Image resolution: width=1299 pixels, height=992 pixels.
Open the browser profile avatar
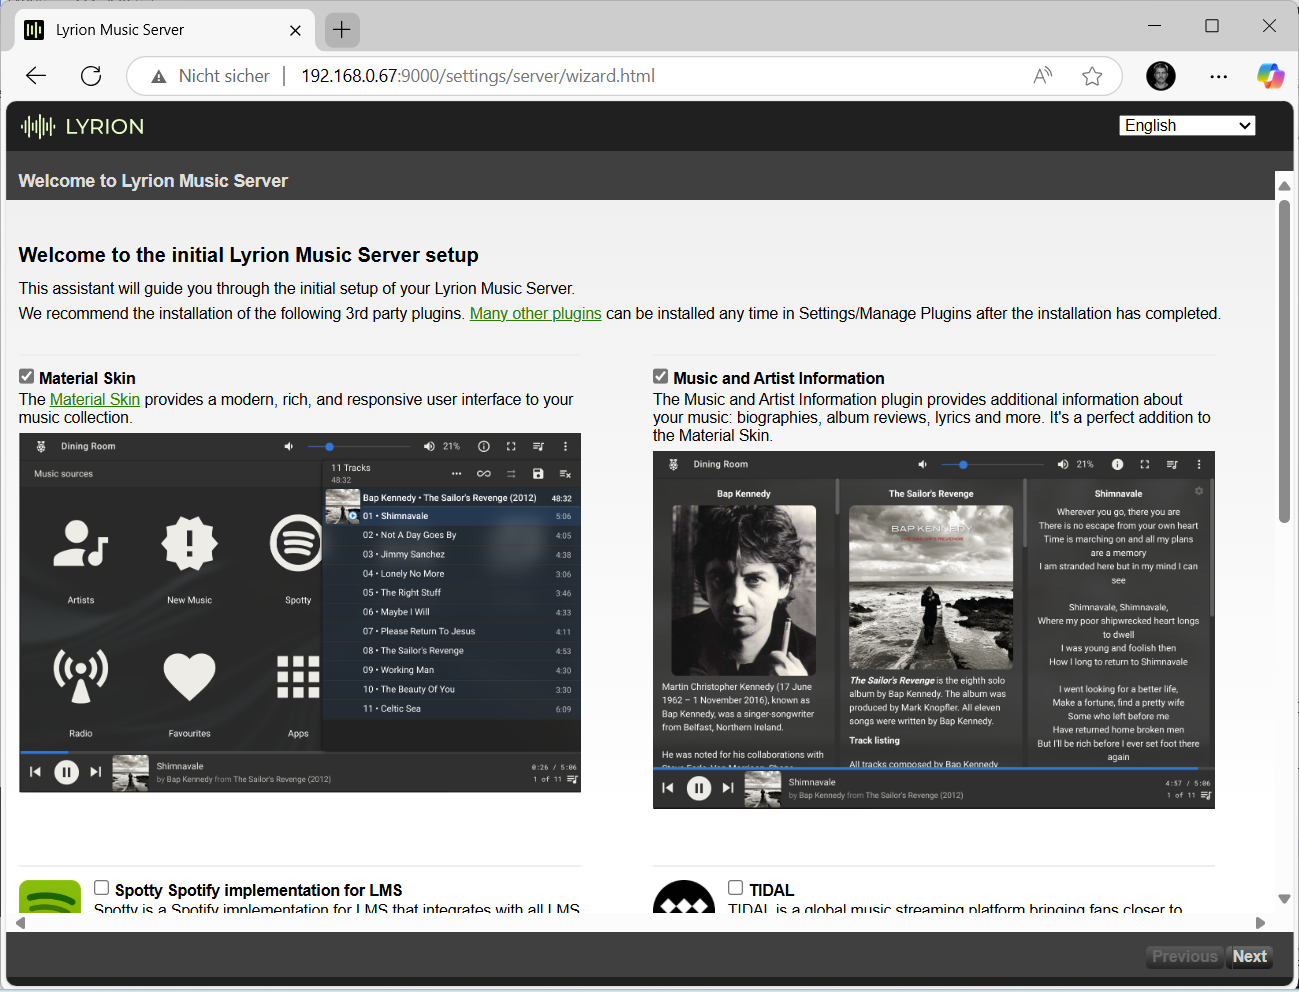(x=1161, y=76)
